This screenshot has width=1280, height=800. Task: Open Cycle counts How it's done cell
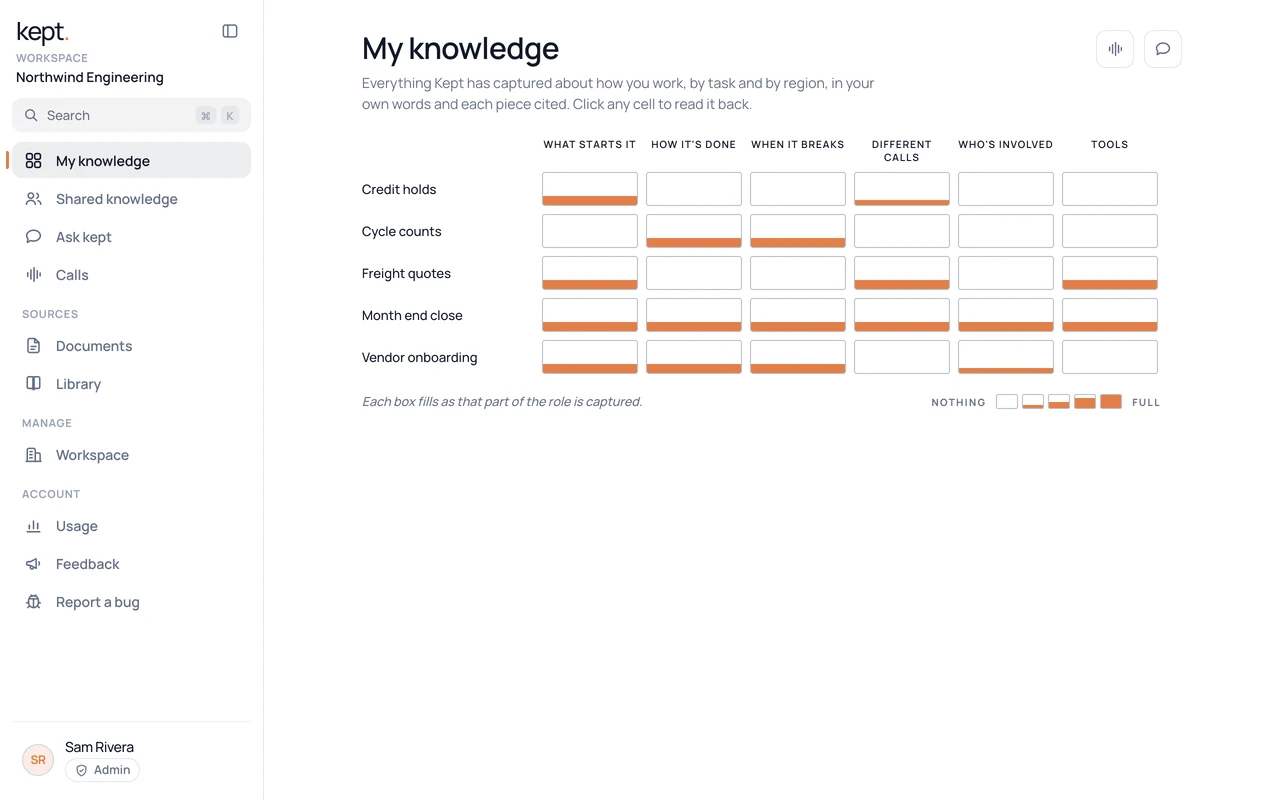coord(694,231)
